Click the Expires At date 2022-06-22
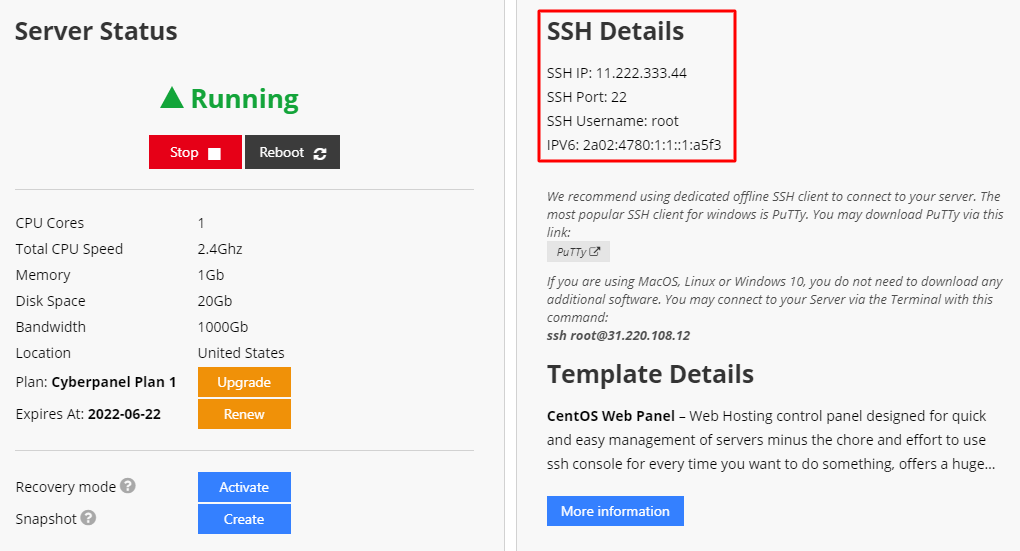Viewport: 1020px width, 551px height. click(x=124, y=414)
